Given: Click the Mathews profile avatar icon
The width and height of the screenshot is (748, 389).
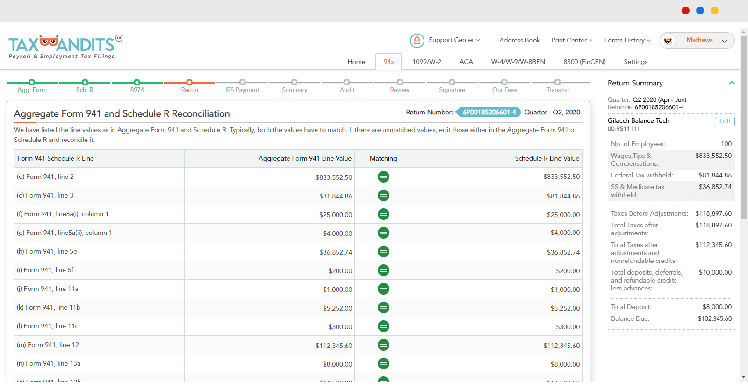Looking at the screenshot, I should [x=668, y=41].
